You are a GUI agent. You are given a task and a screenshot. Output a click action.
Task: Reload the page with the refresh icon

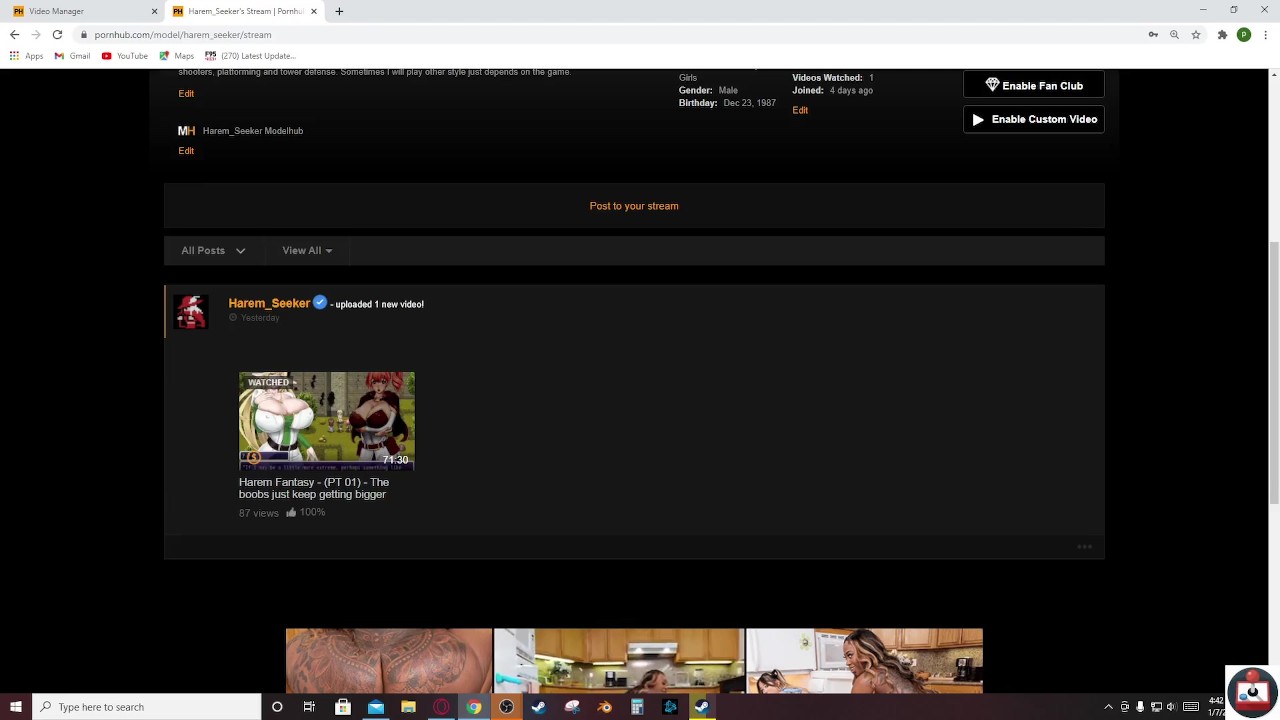click(57, 35)
